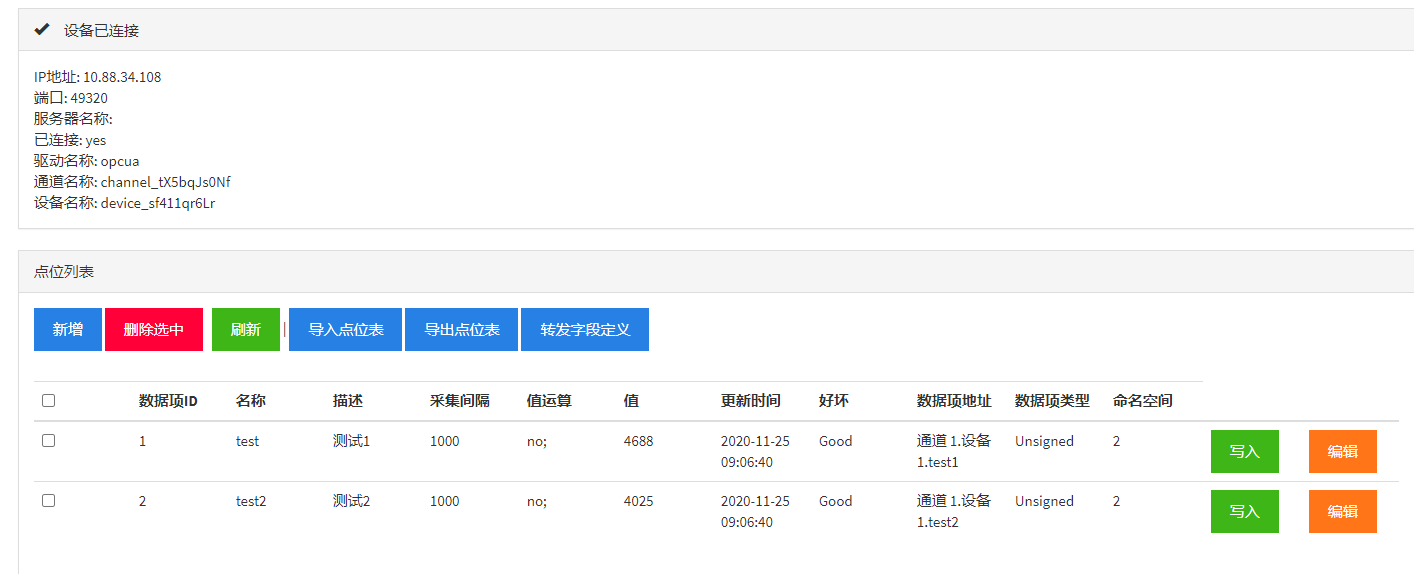This screenshot has height=574, width=1414.
Task: Toggle the select-all checkbox in table header
Action: pos(49,401)
